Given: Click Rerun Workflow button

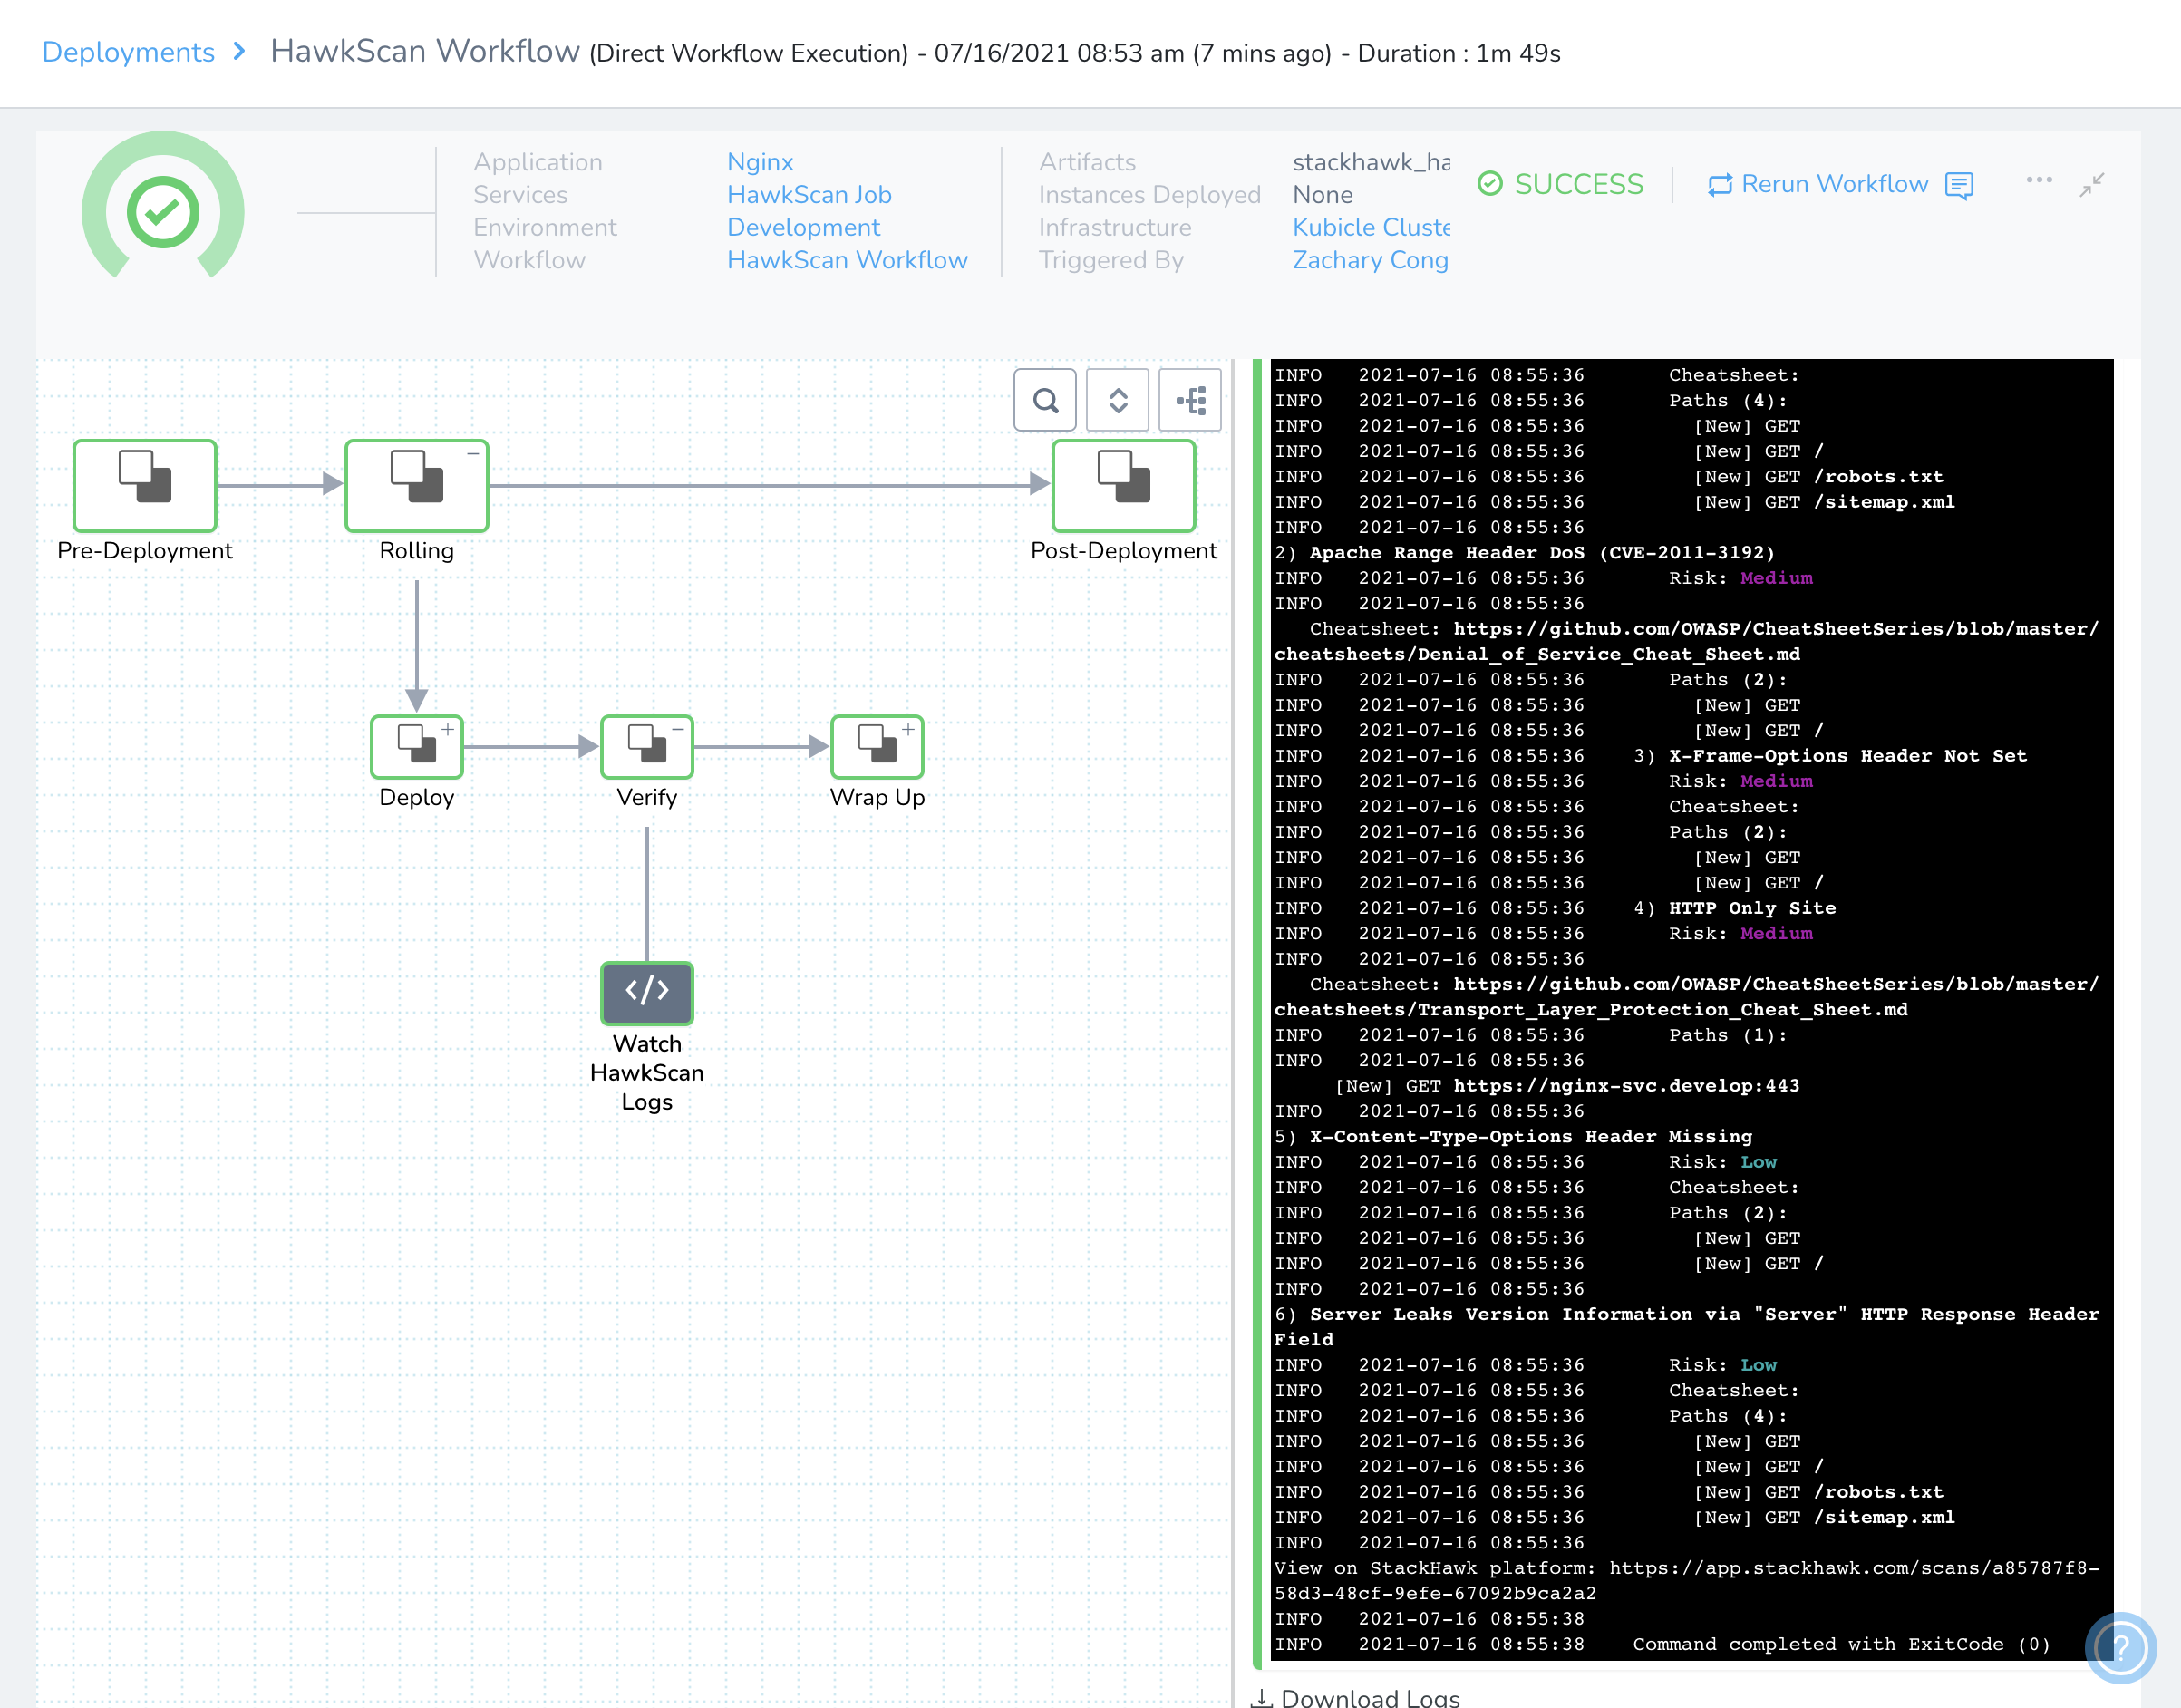Looking at the screenshot, I should [1818, 184].
